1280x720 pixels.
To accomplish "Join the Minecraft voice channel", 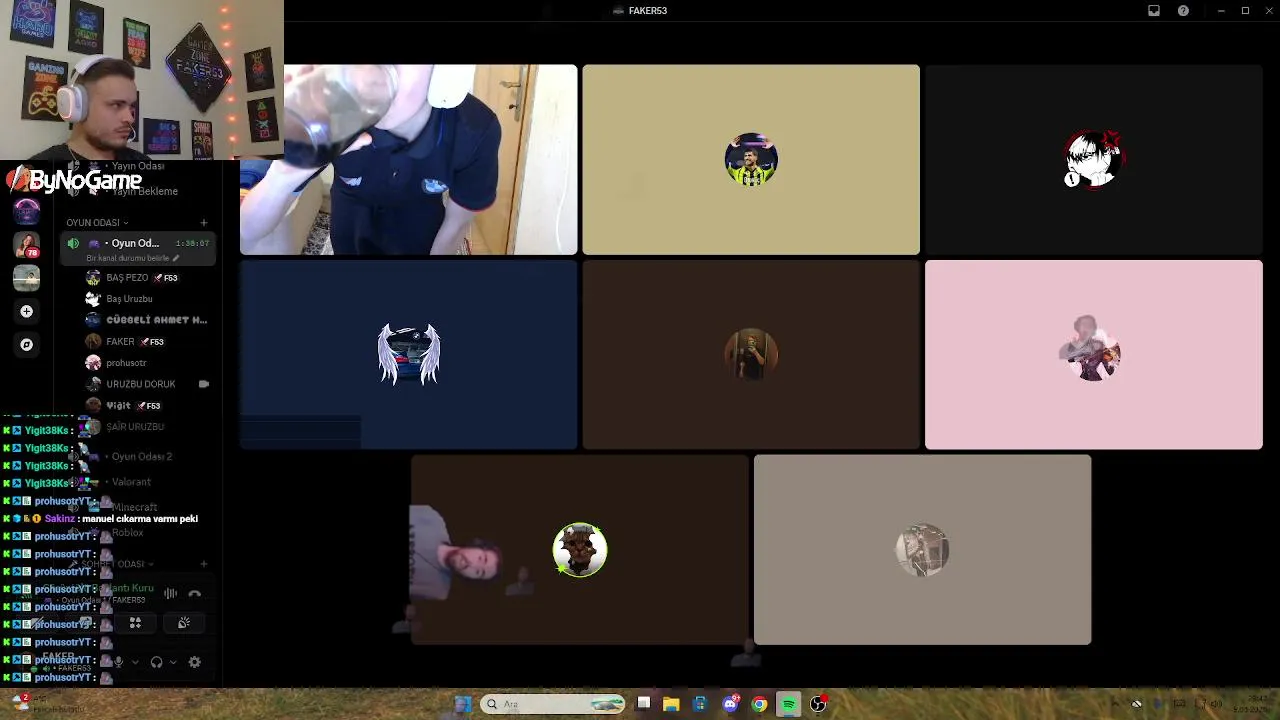I will pos(138,507).
